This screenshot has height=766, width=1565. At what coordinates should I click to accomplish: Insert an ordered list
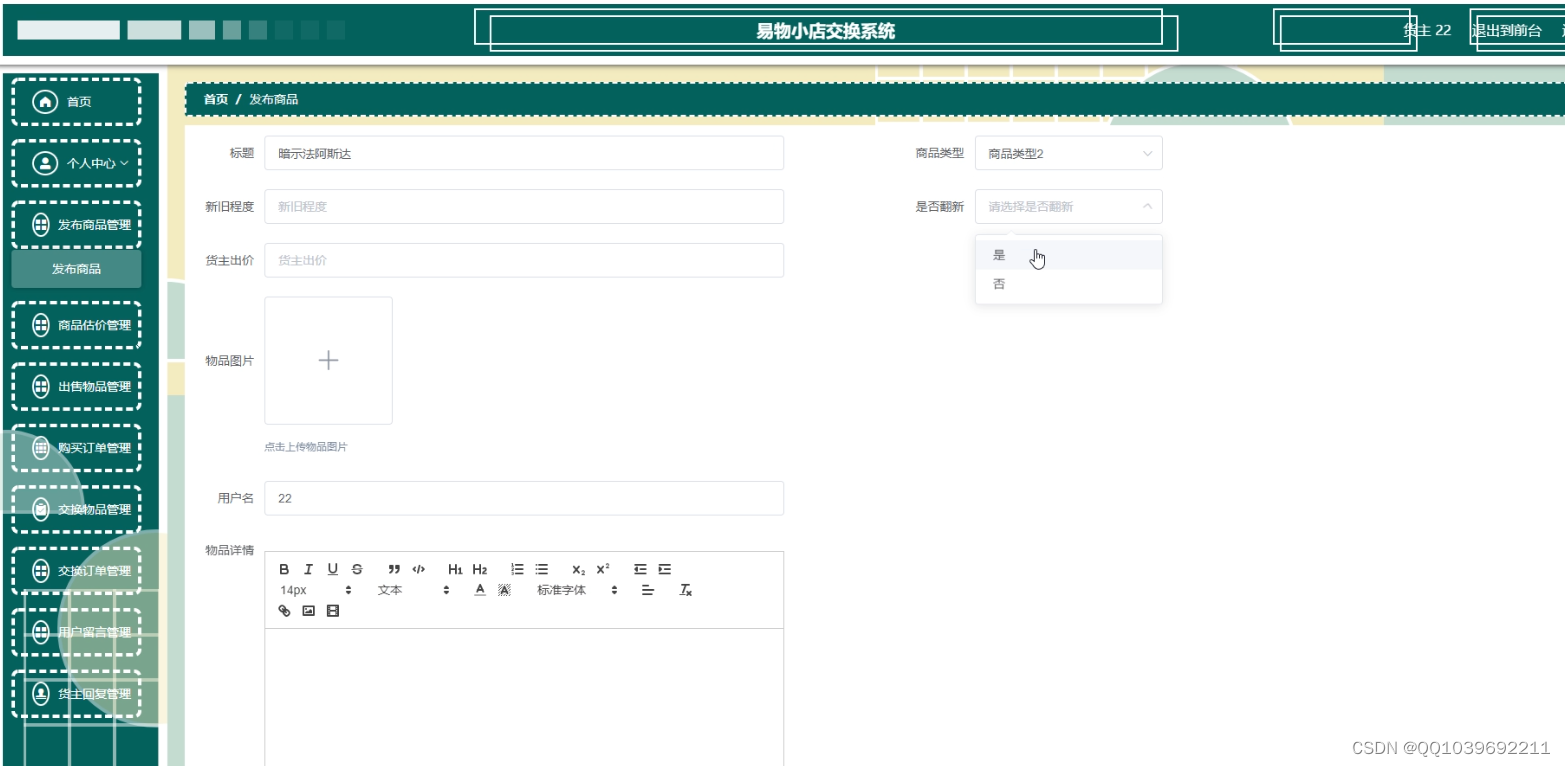[x=517, y=569]
